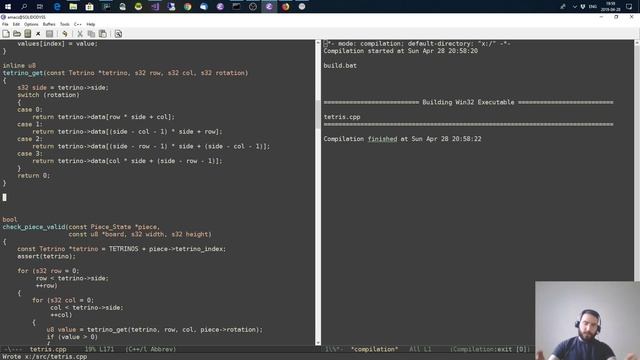Switch to Visual Studio on the taskbar
The image size is (640, 360).
[x=155, y=7]
